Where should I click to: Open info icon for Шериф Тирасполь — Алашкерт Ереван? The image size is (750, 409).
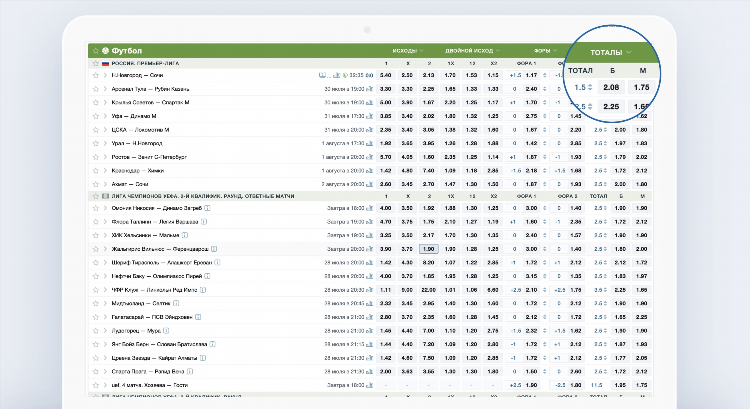[217, 262]
